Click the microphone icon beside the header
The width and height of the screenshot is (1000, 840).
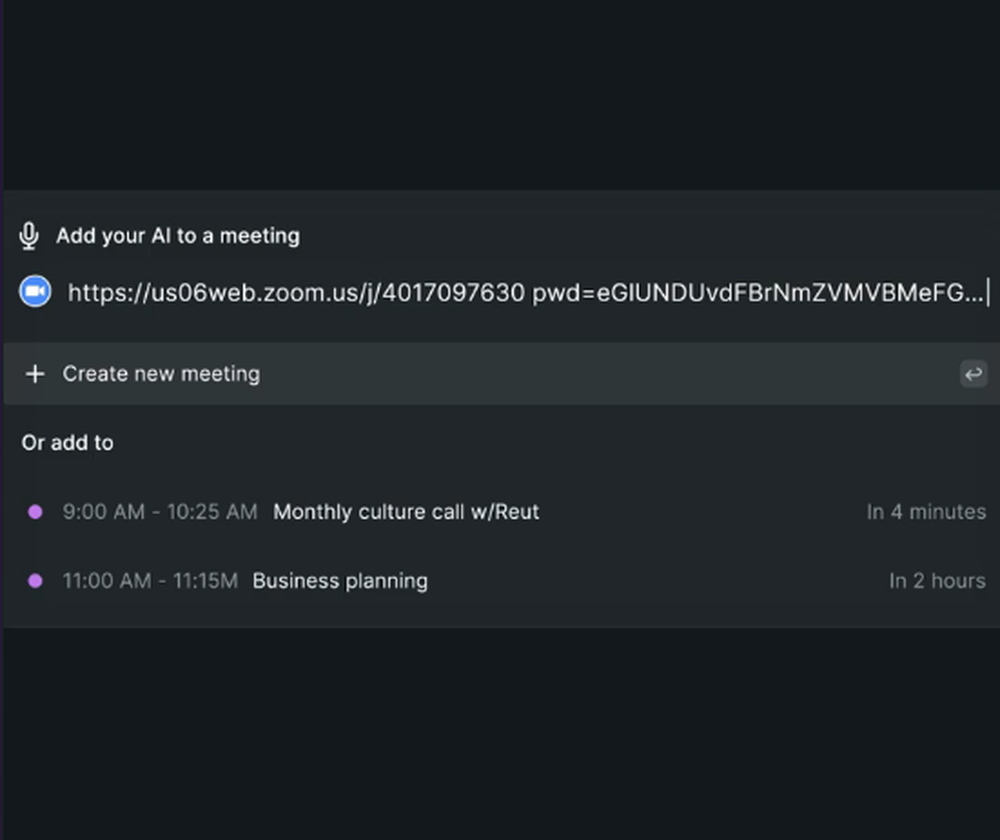(29, 236)
